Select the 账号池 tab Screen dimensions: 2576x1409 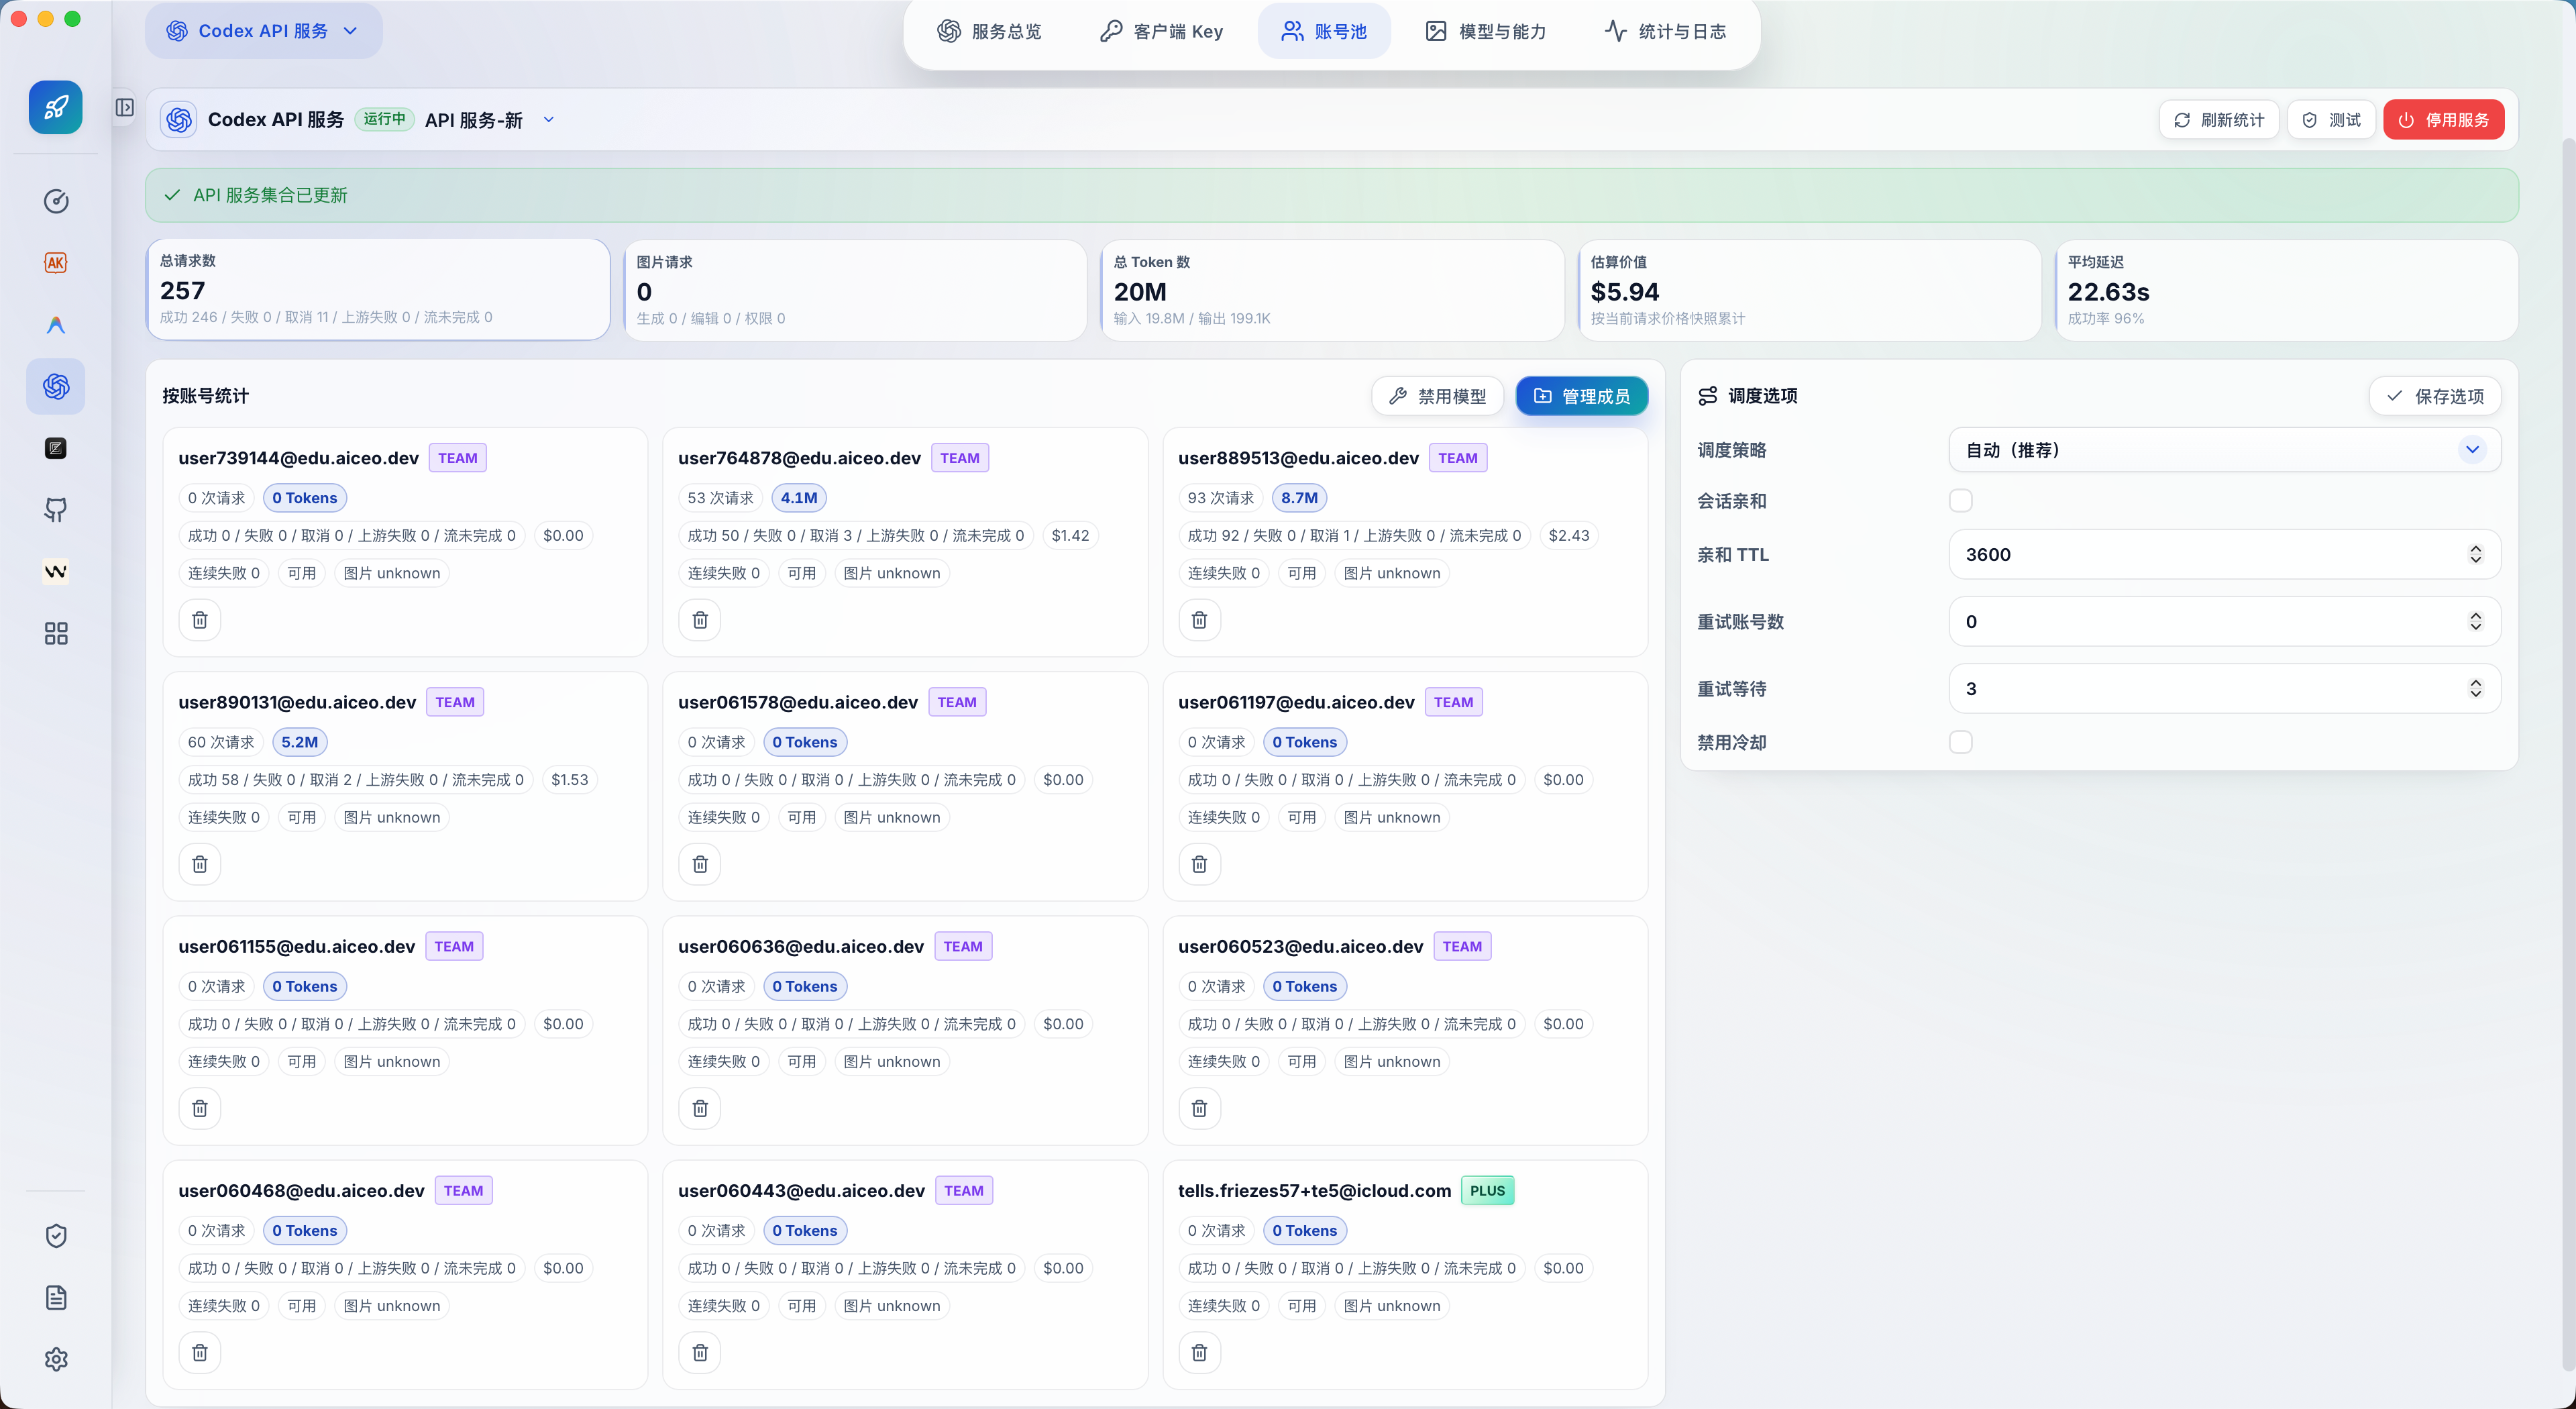(x=1324, y=31)
